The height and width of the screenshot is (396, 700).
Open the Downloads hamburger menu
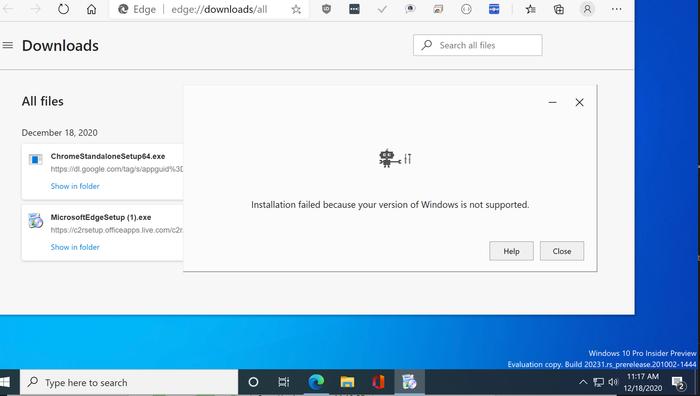(8, 45)
